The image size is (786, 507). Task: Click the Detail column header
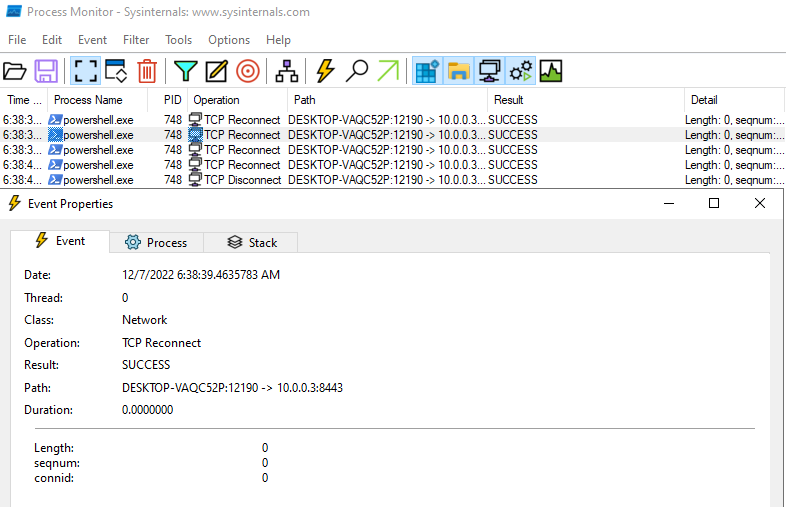click(x=734, y=100)
